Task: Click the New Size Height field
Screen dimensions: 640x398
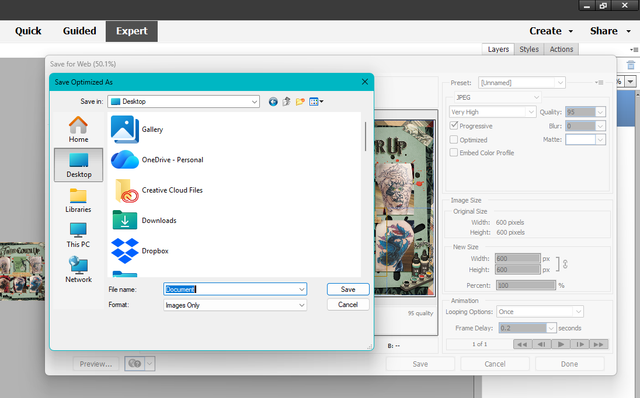Action: click(x=517, y=269)
